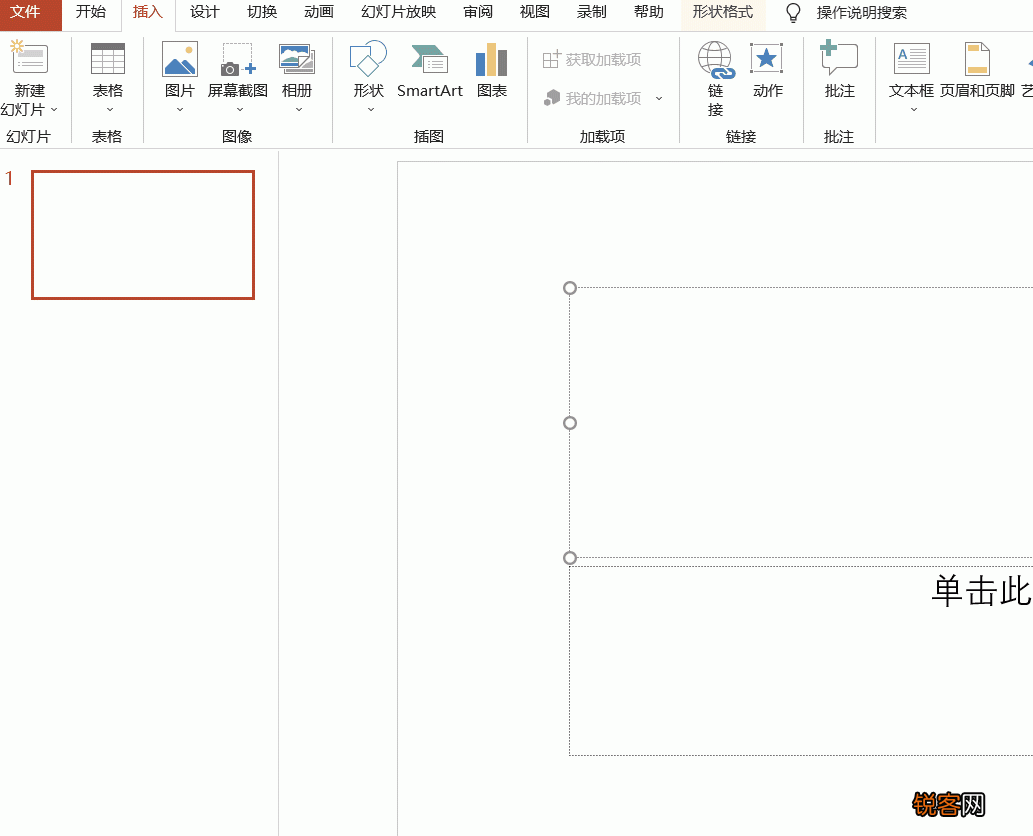Select the 插入 tab
The width and height of the screenshot is (1033, 836).
pyautogui.click(x=148, y=12)
